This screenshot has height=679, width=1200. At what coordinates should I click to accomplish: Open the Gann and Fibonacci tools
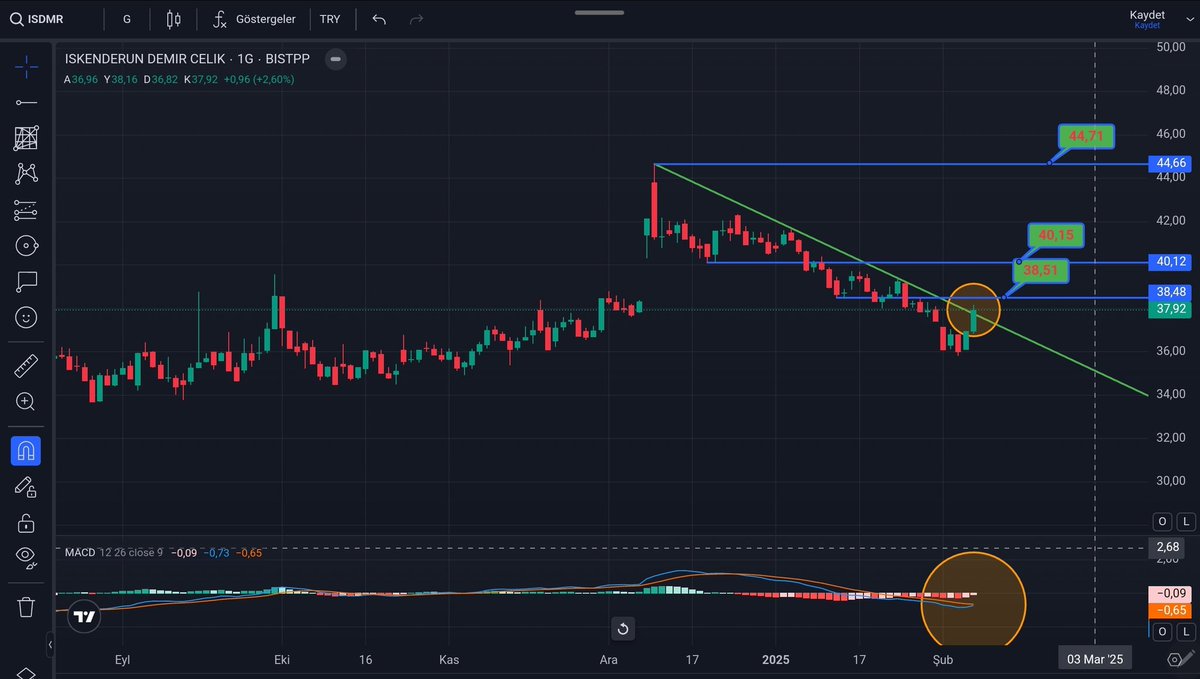point(27,138)
